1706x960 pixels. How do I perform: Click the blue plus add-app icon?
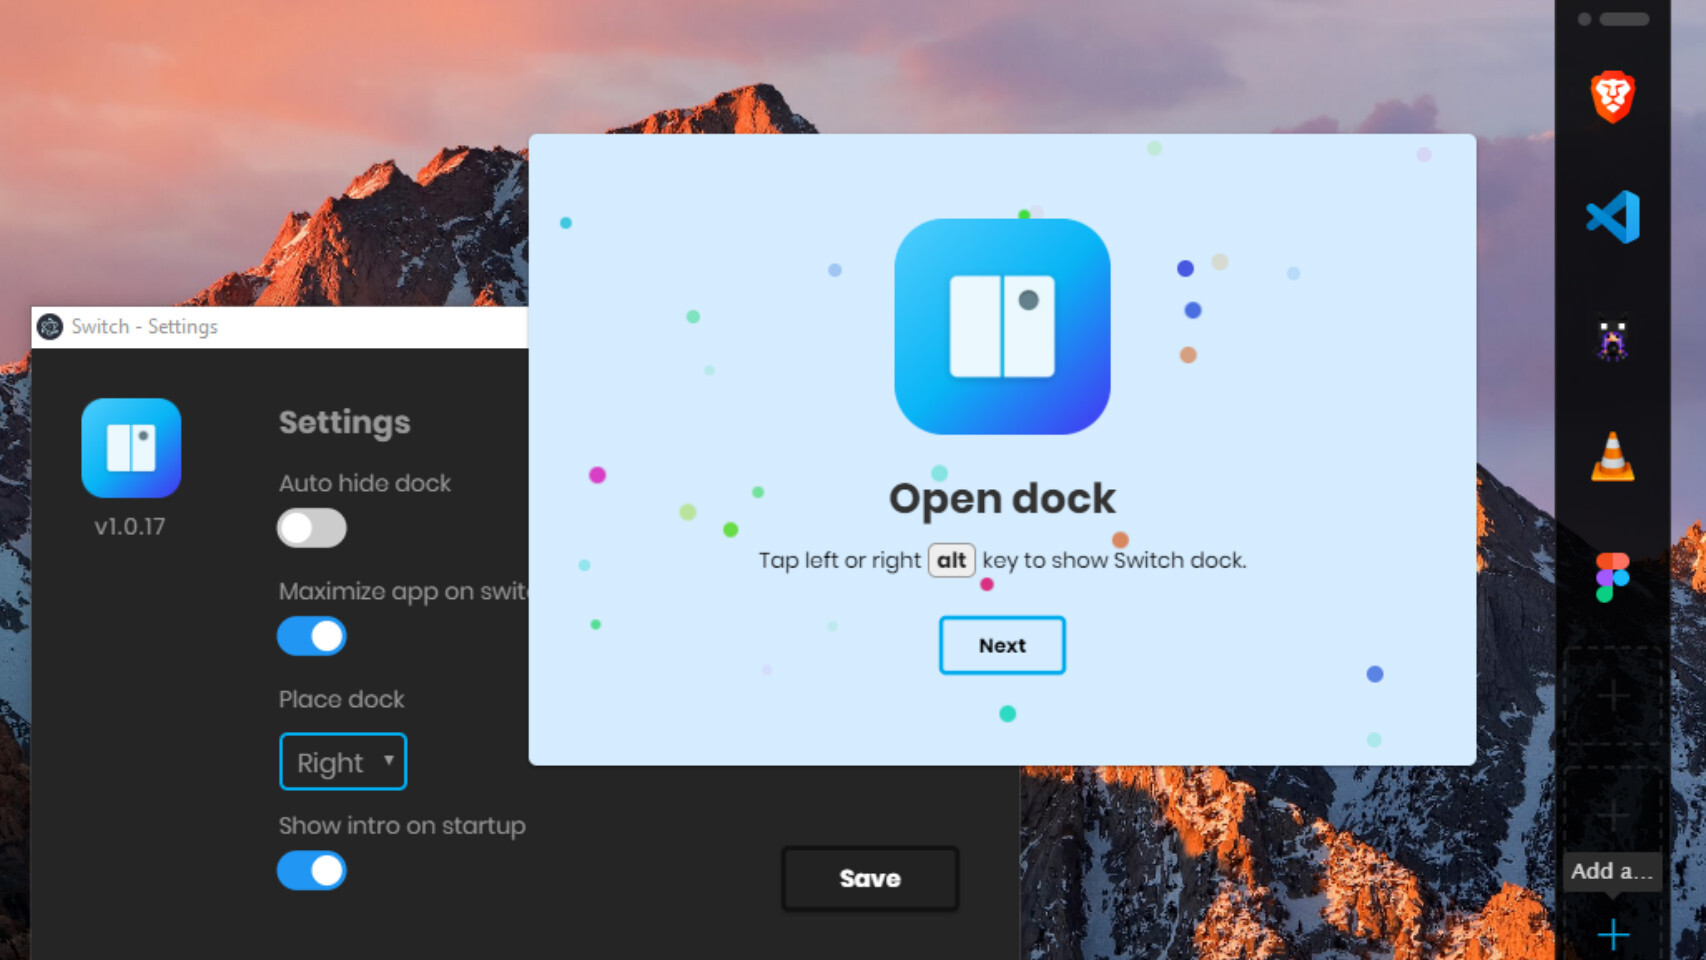[x=1612, y=935]
